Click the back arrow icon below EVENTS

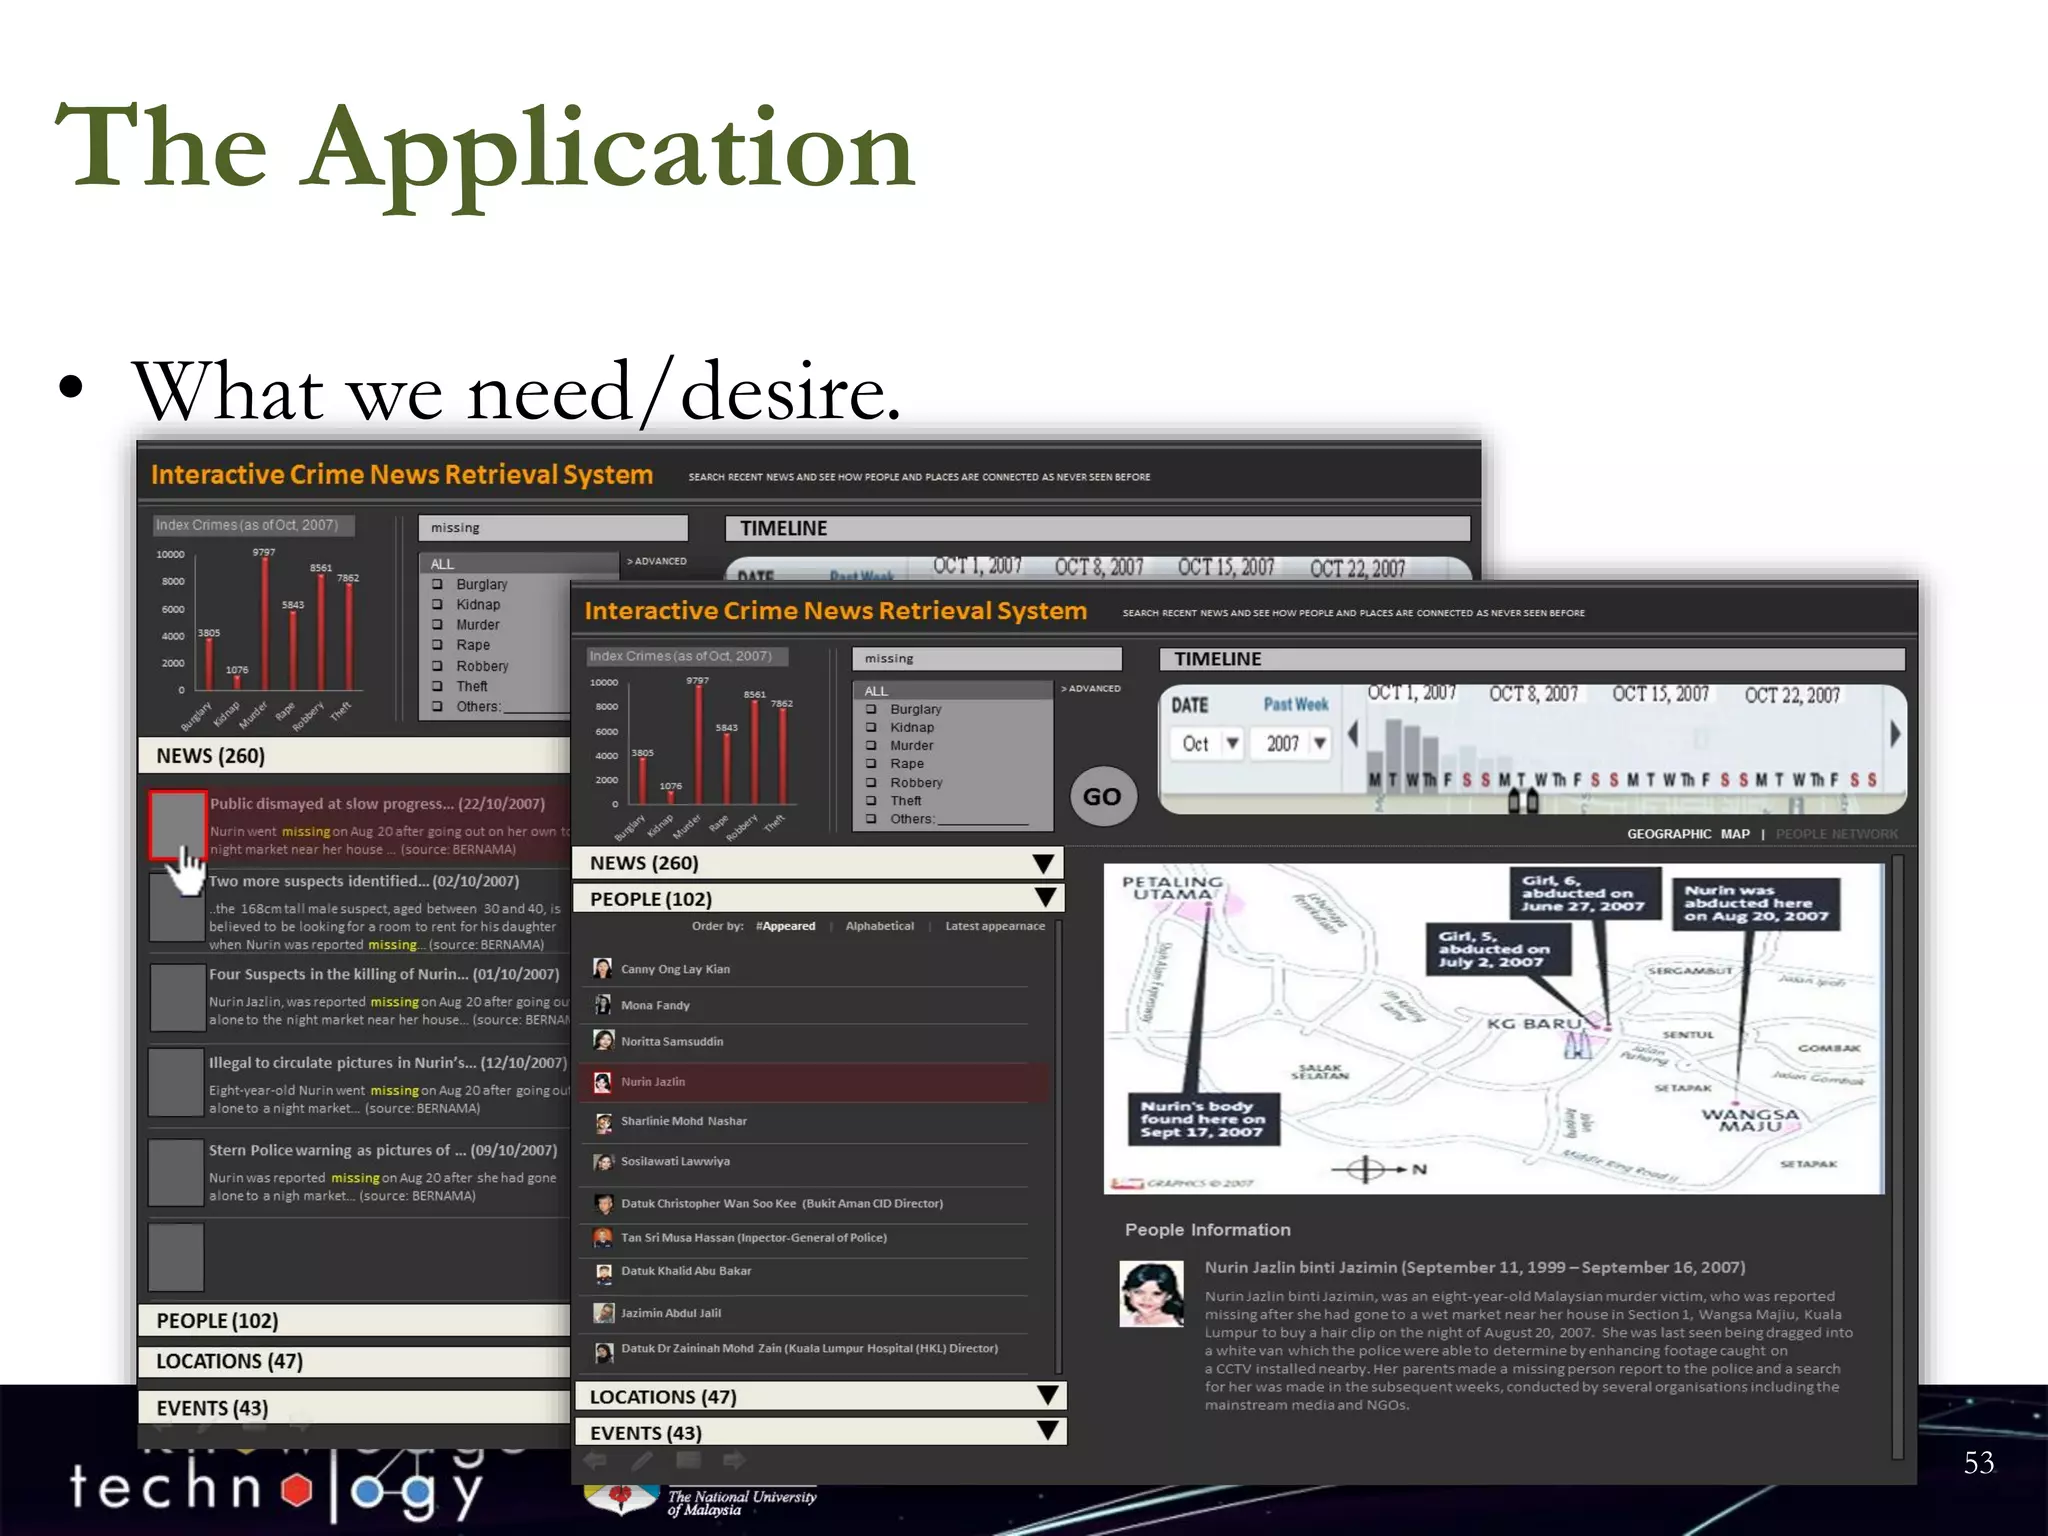click(x=596, y=1460)
